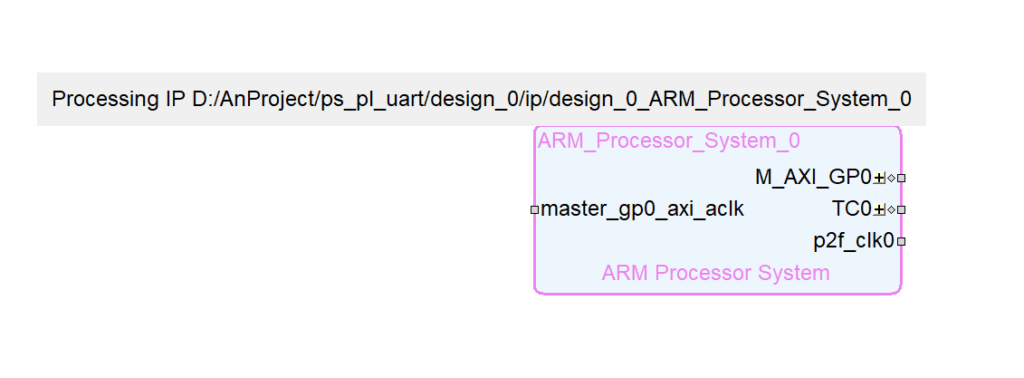Click the diamond marker beside M_AXI_GP0
The height and width of the screenshot is (378, 1024).
(891, 178)
